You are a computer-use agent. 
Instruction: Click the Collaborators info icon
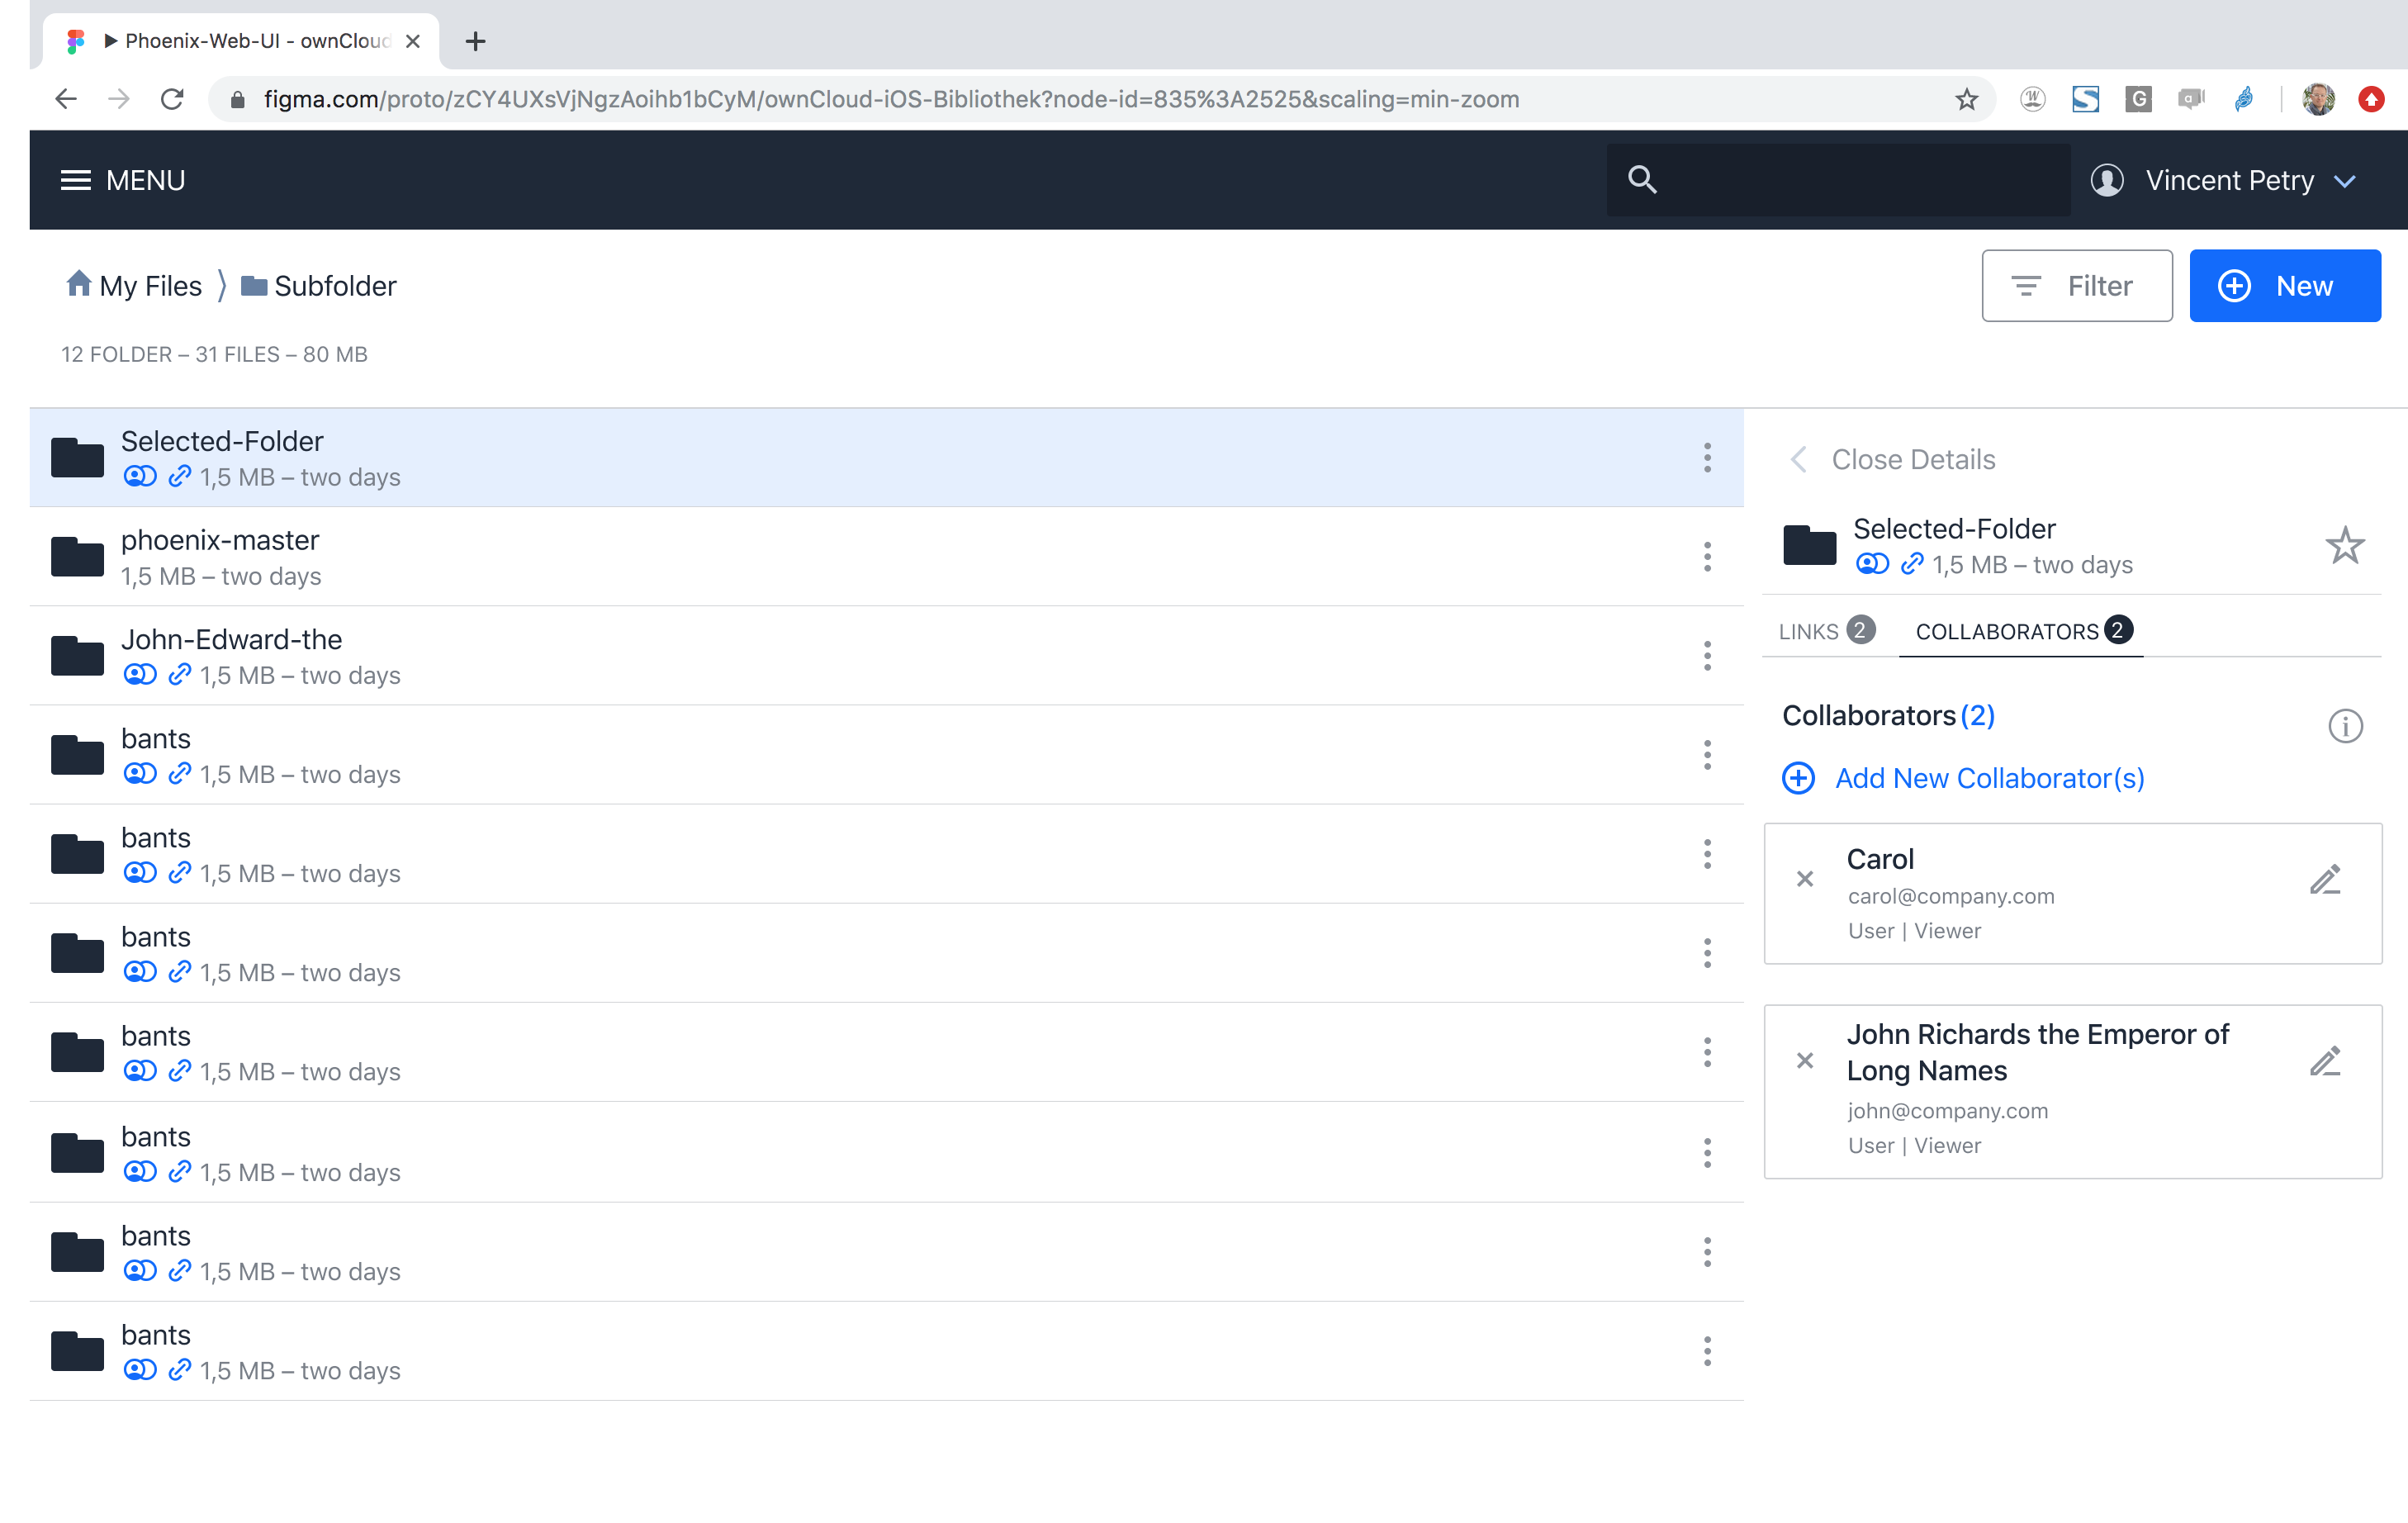[2345, 726]
